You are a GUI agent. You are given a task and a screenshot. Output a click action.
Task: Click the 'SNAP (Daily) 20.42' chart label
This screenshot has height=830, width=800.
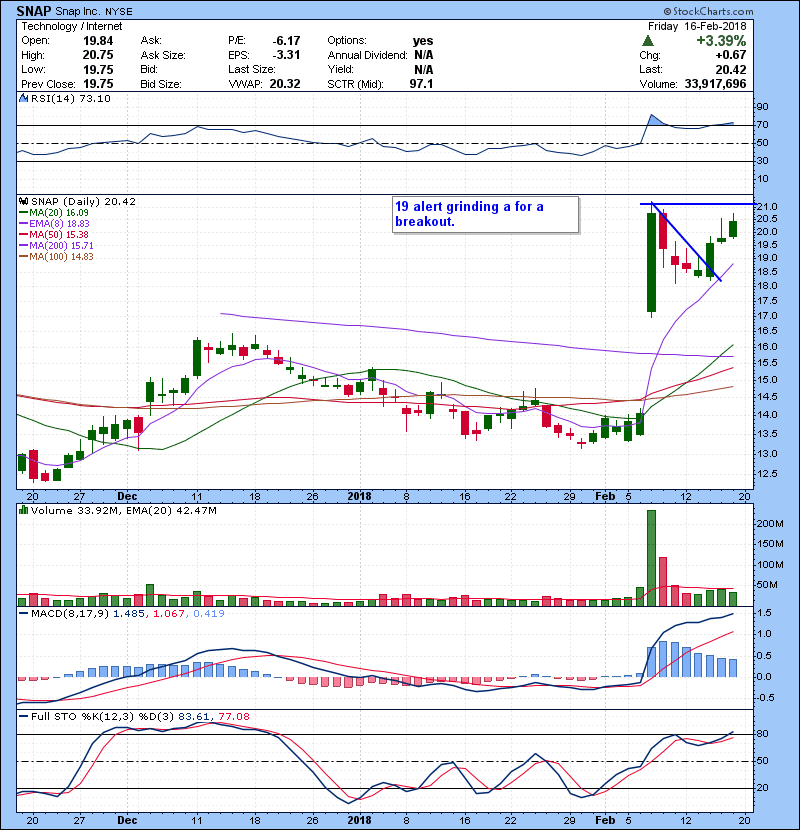(x=84, y=201)
